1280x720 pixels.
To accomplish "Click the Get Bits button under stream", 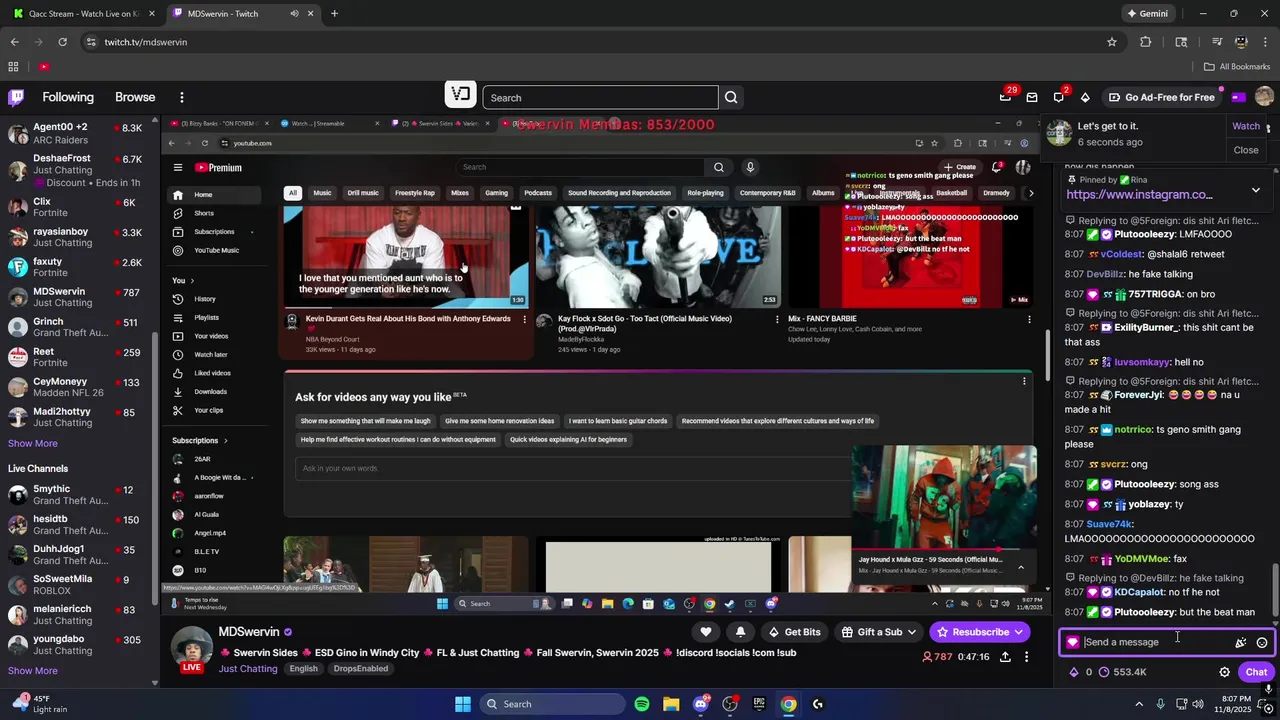I will (794, 632).
